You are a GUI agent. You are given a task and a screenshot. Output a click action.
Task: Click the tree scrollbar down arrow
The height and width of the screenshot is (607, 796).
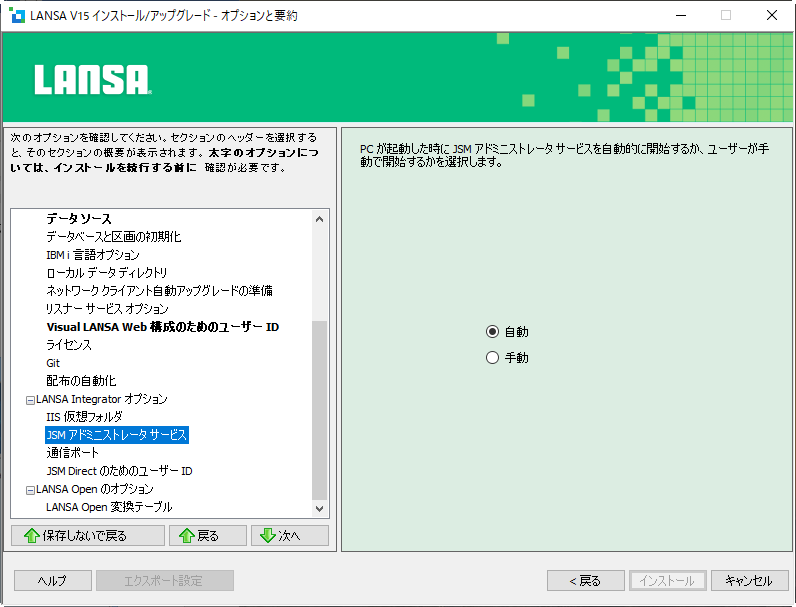319,509
